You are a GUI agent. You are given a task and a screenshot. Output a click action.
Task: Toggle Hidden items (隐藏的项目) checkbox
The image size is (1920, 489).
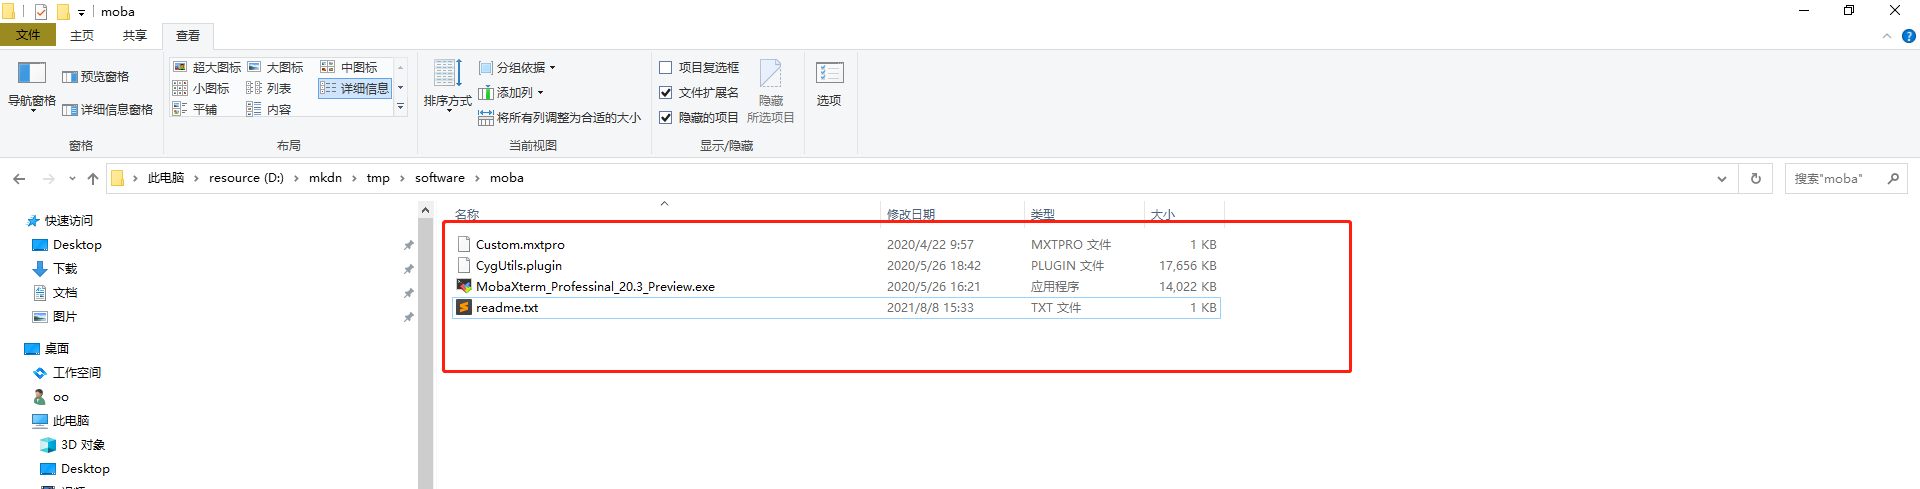pos(666,118)
